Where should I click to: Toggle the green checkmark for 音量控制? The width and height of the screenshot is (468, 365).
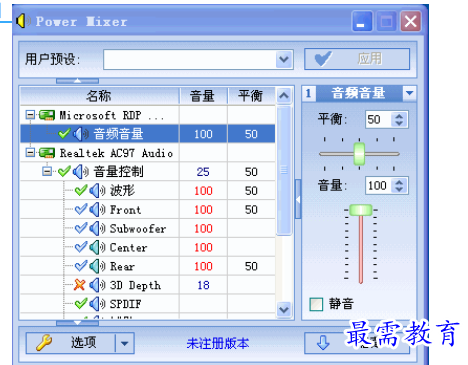click(64, 171)
